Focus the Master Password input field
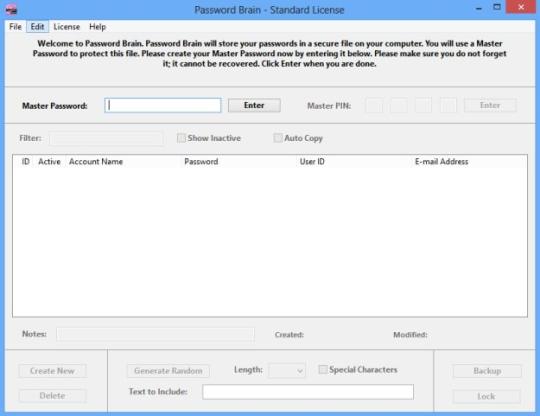 pos(163,105)
